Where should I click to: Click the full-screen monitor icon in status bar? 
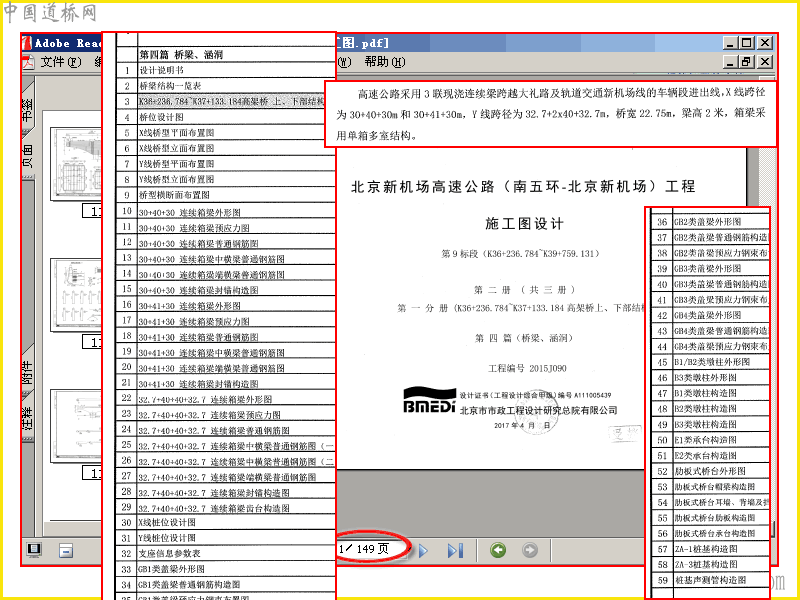click(34, 550)
